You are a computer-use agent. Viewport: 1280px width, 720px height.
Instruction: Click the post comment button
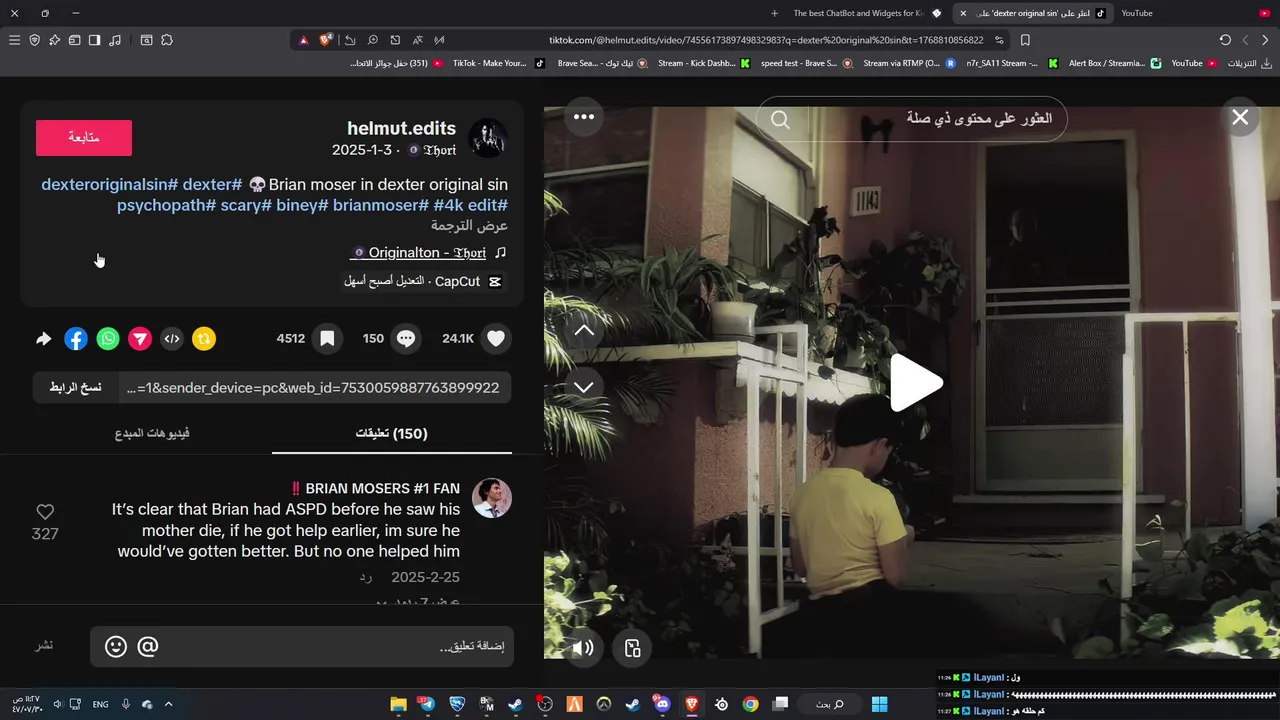[45, 645]
